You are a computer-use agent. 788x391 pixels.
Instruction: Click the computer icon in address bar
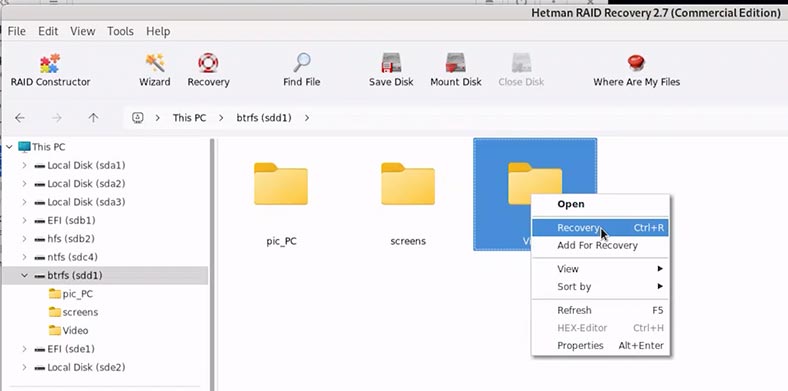138,118
